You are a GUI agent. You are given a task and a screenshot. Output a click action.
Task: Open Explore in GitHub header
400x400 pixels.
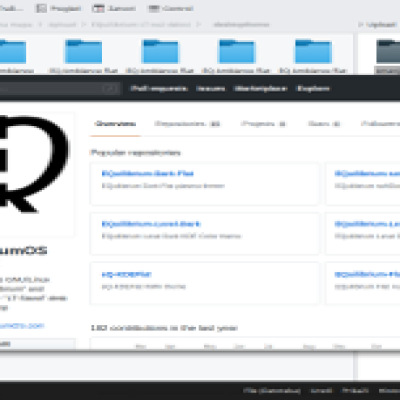point(313,89)
